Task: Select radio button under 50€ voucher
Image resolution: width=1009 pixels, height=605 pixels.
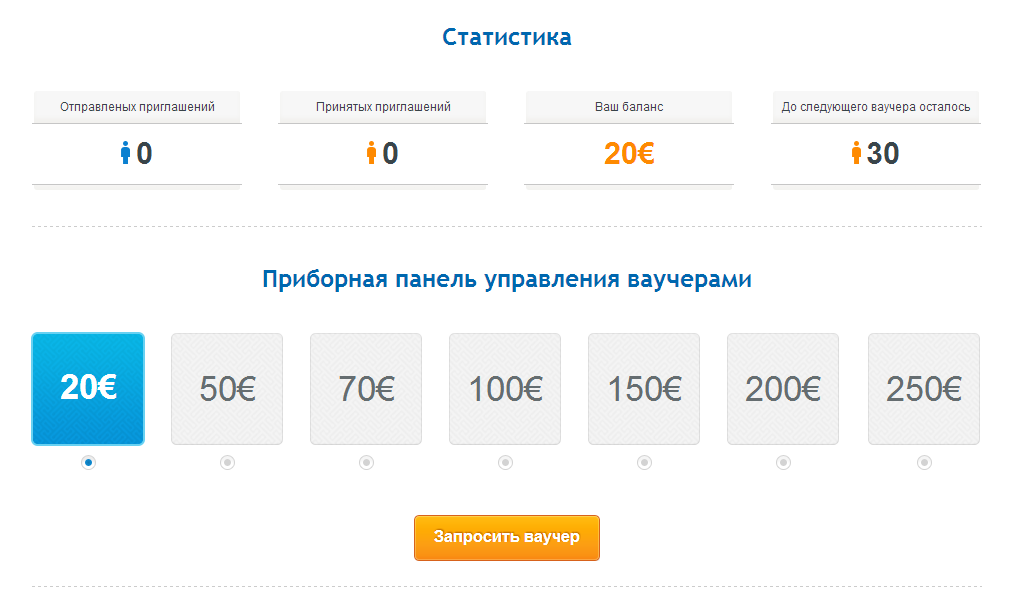Action: [x=227, y=462]
